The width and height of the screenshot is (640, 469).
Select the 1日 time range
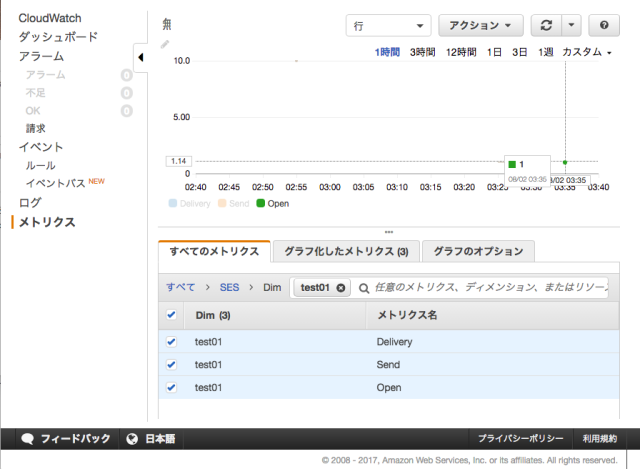point(494,52)
